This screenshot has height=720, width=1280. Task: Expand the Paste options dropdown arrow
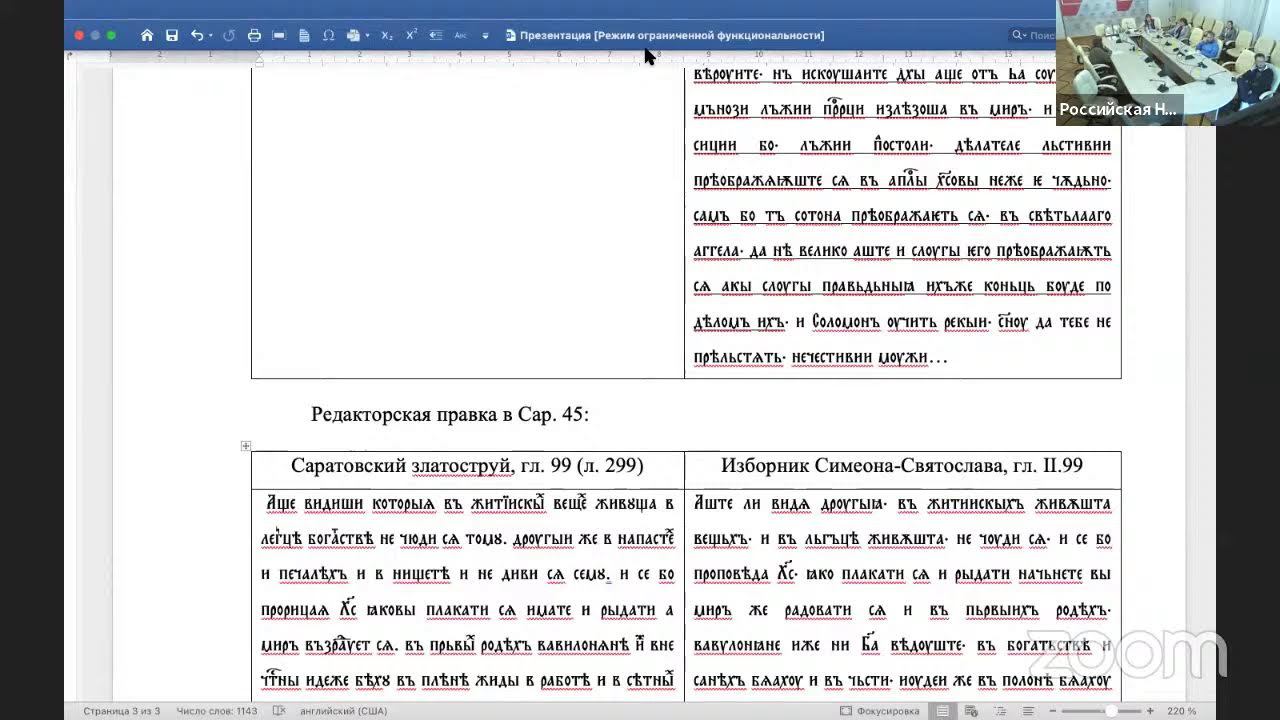pos(367,36)
